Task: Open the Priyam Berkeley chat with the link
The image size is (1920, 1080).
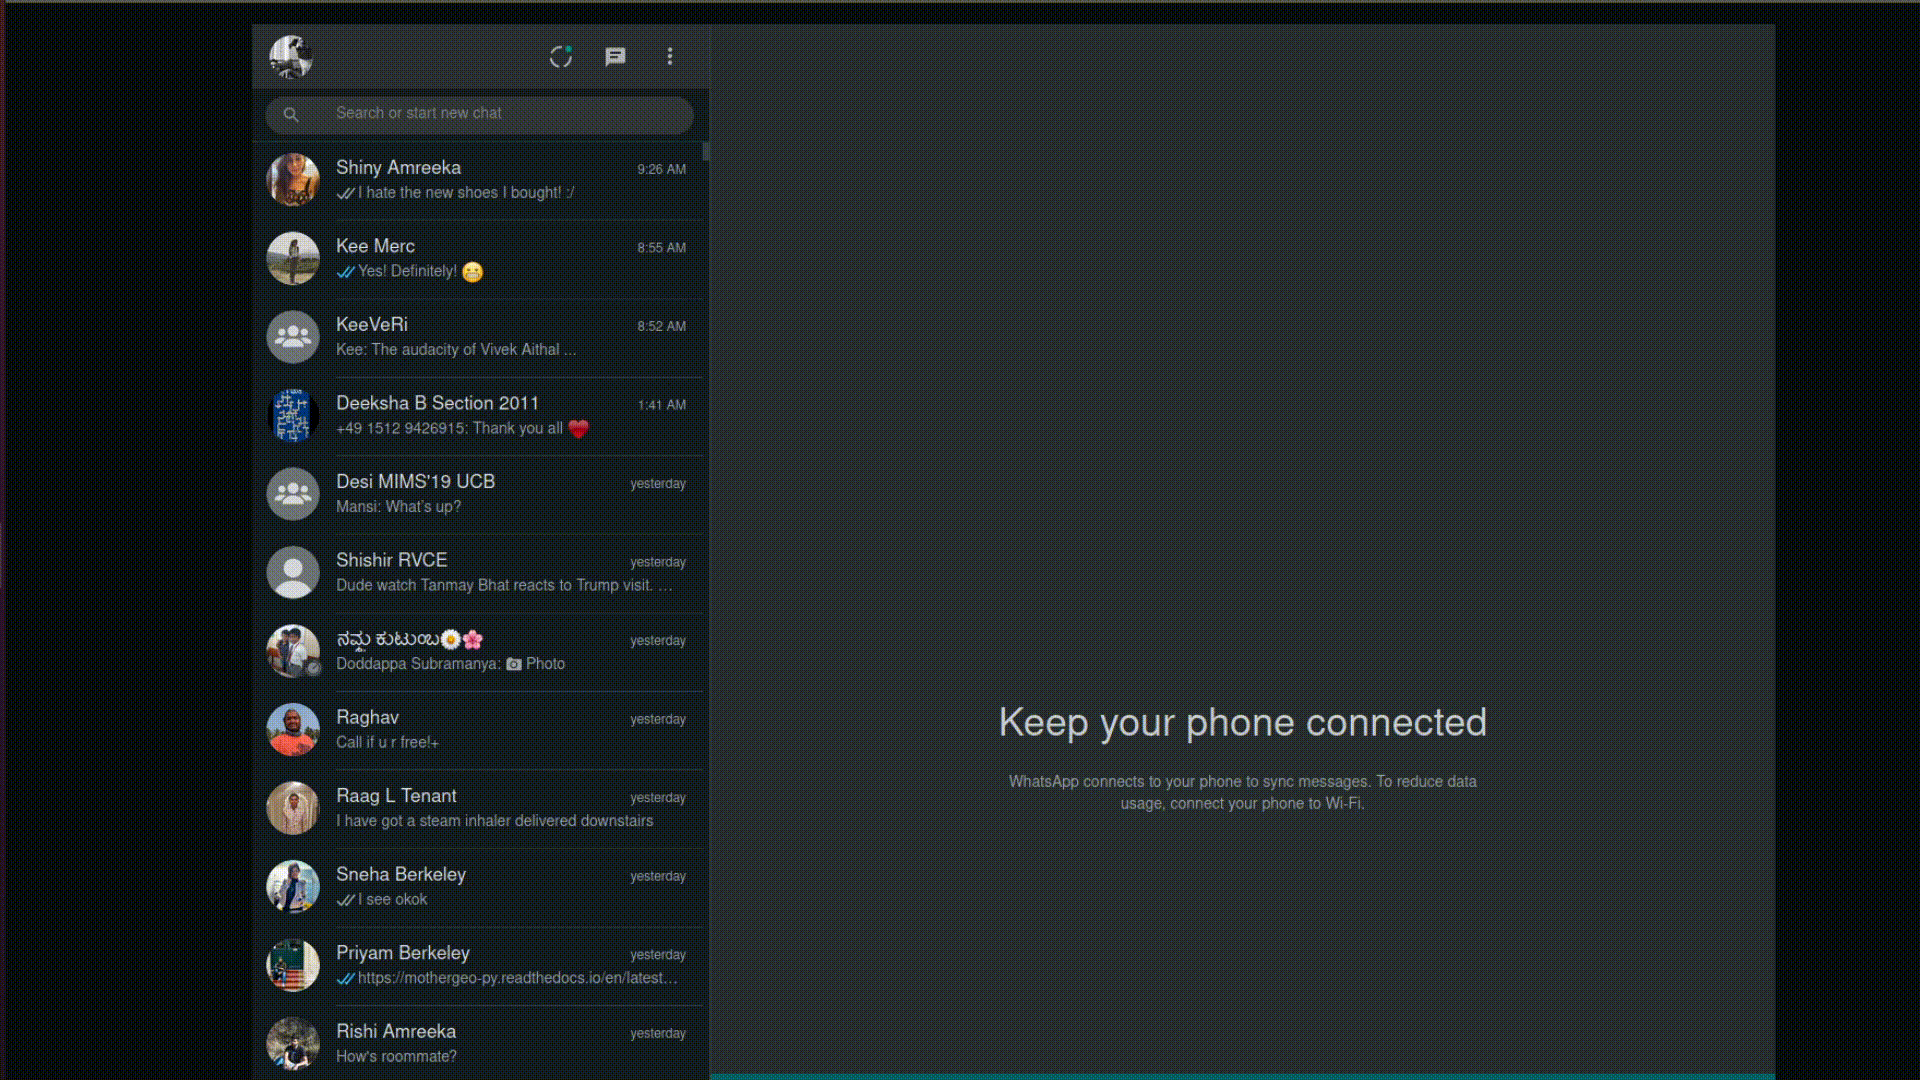Action: pyautogui.click(x=480, y=965)
